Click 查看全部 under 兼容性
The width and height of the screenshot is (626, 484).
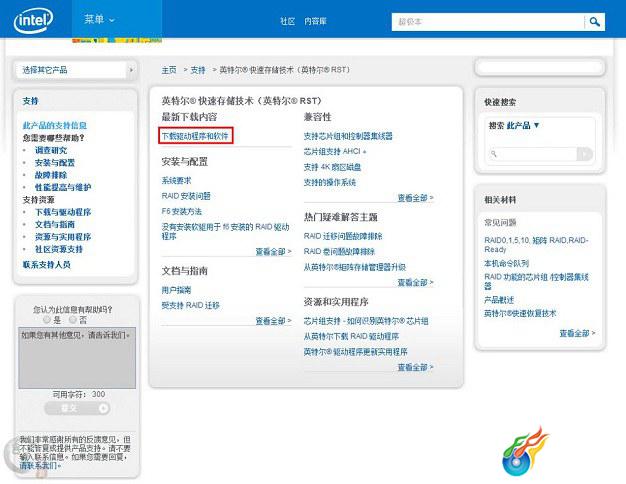416,198
